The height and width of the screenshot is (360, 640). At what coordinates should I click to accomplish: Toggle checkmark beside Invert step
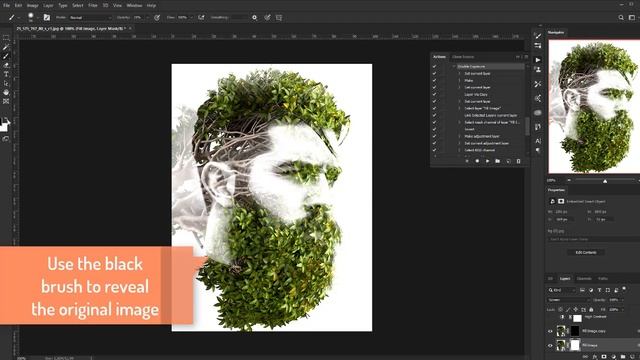(434, 129)
